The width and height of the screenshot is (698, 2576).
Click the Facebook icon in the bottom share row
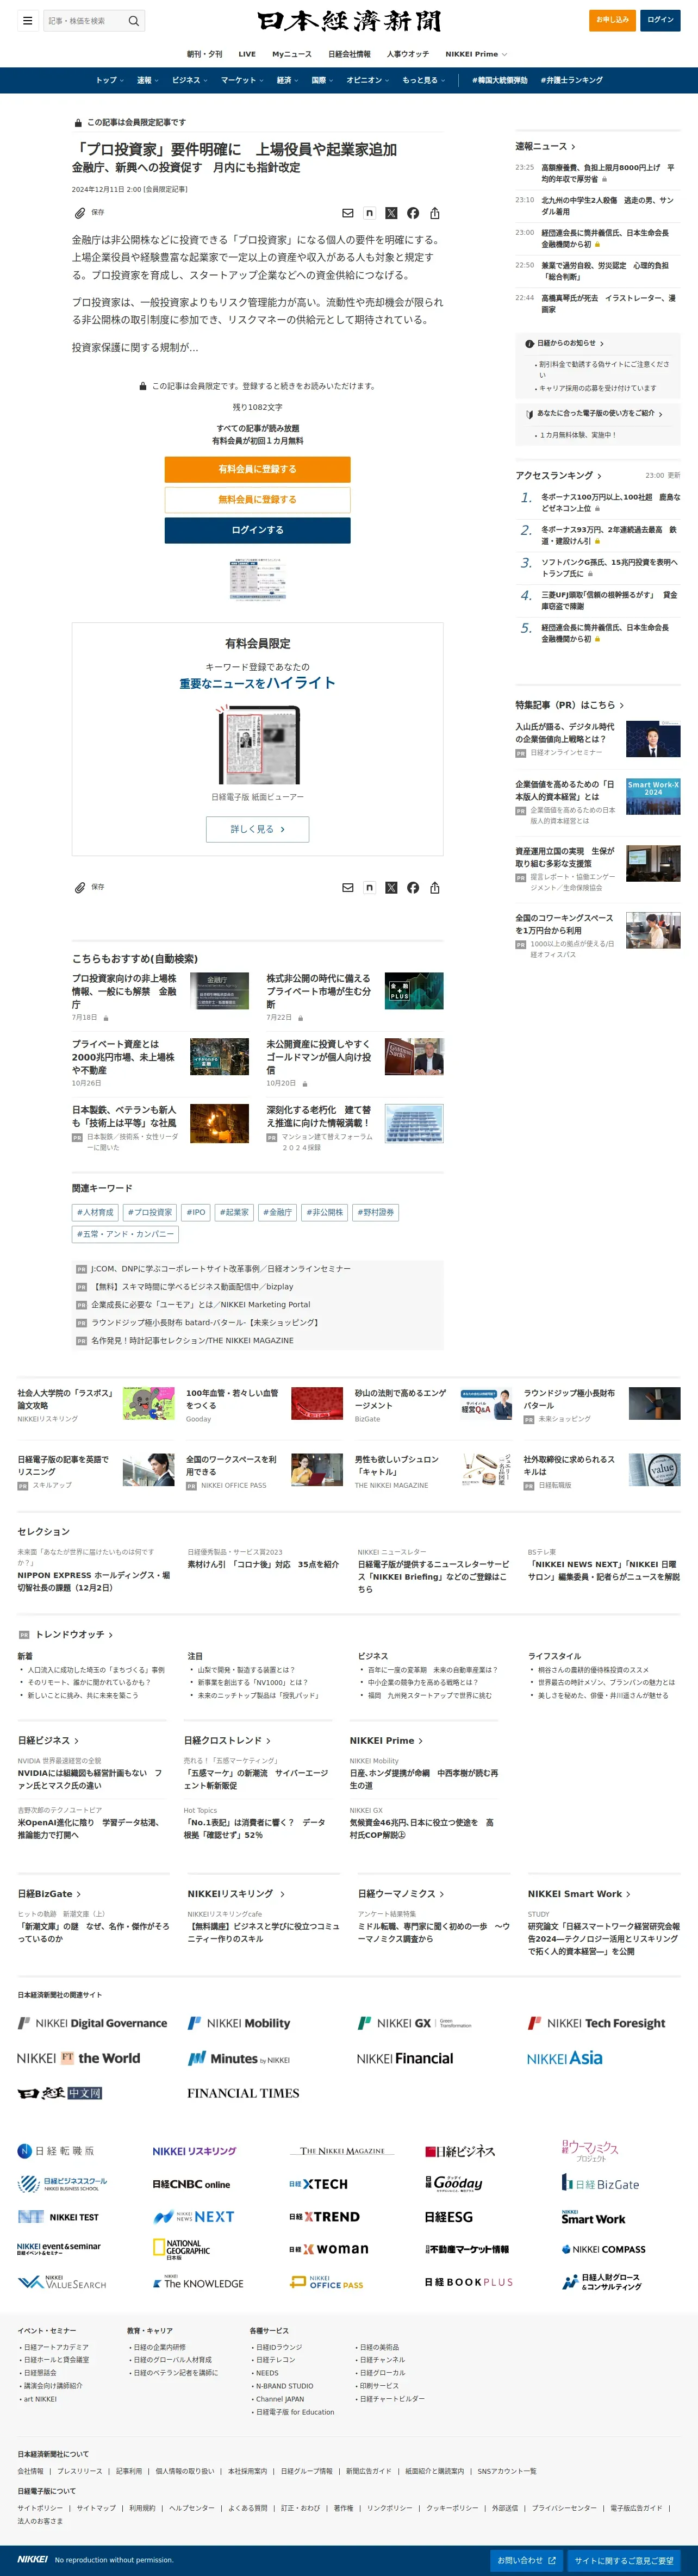413,887
